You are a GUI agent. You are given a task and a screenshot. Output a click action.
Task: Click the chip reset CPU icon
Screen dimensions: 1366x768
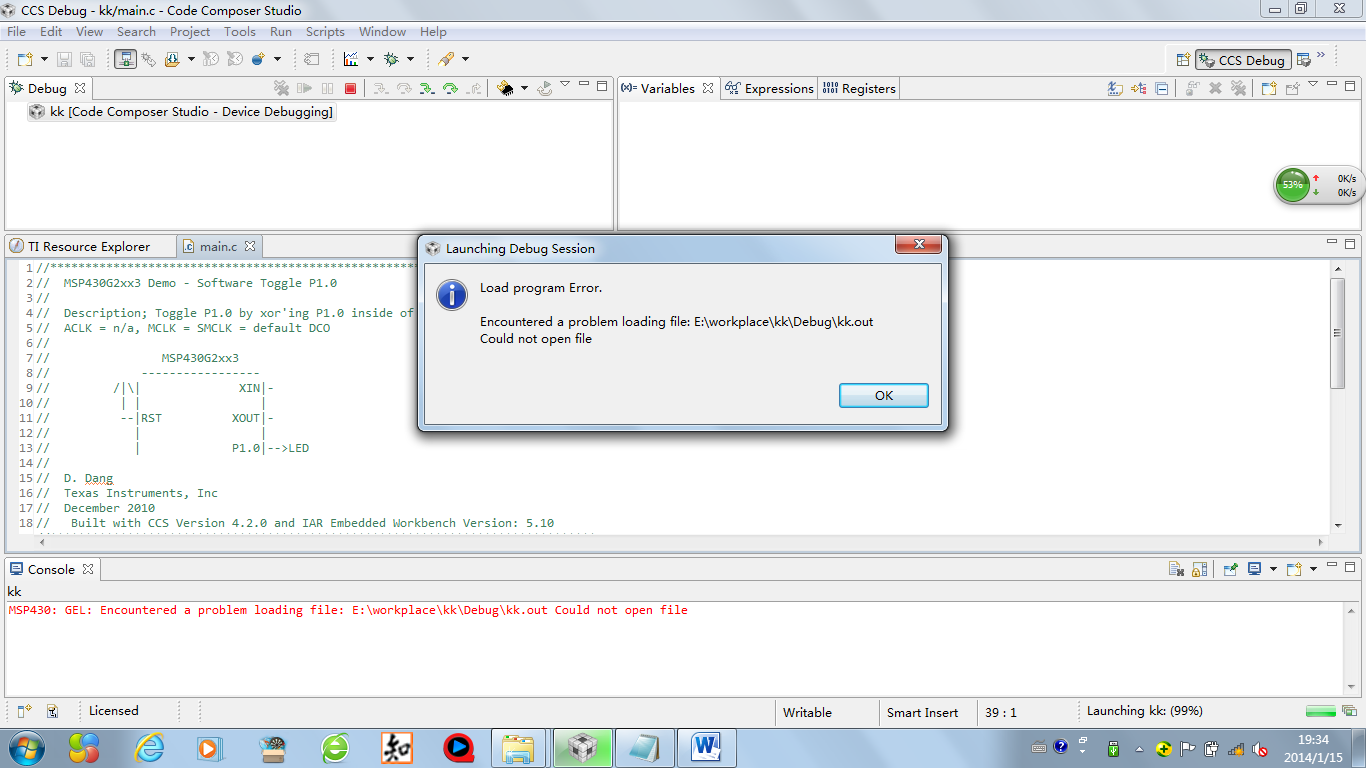click(506, 88)
